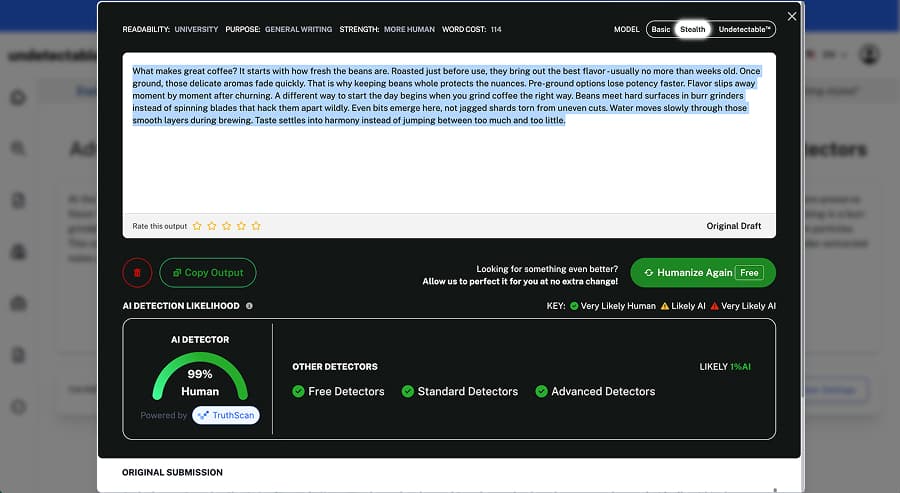Open the TruthScan badge link
The width and height of the screenshot is (900, 493).
(x=225, y=415)
